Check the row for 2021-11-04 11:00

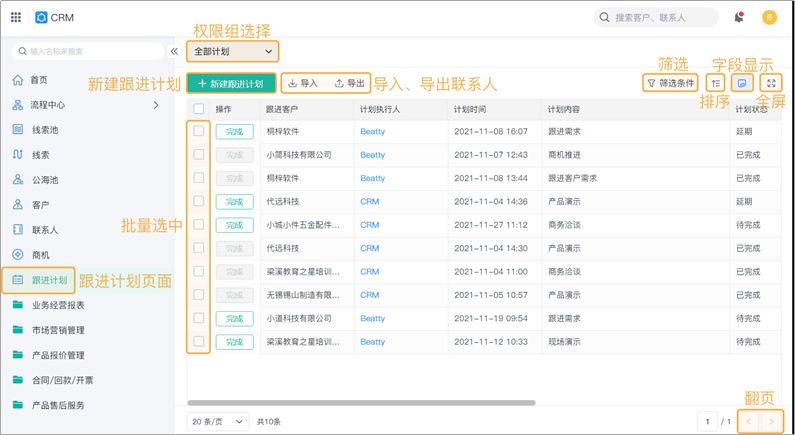pyautogui.click(x=199, y=271)
